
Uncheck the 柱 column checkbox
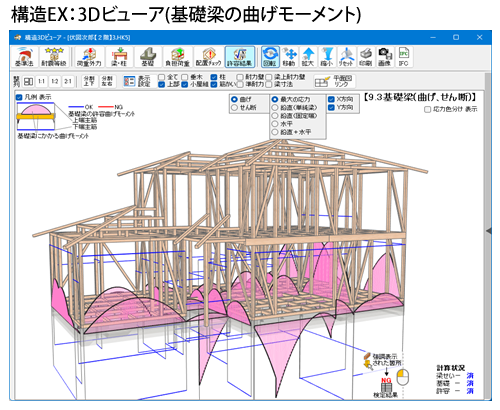pos(214,77)
